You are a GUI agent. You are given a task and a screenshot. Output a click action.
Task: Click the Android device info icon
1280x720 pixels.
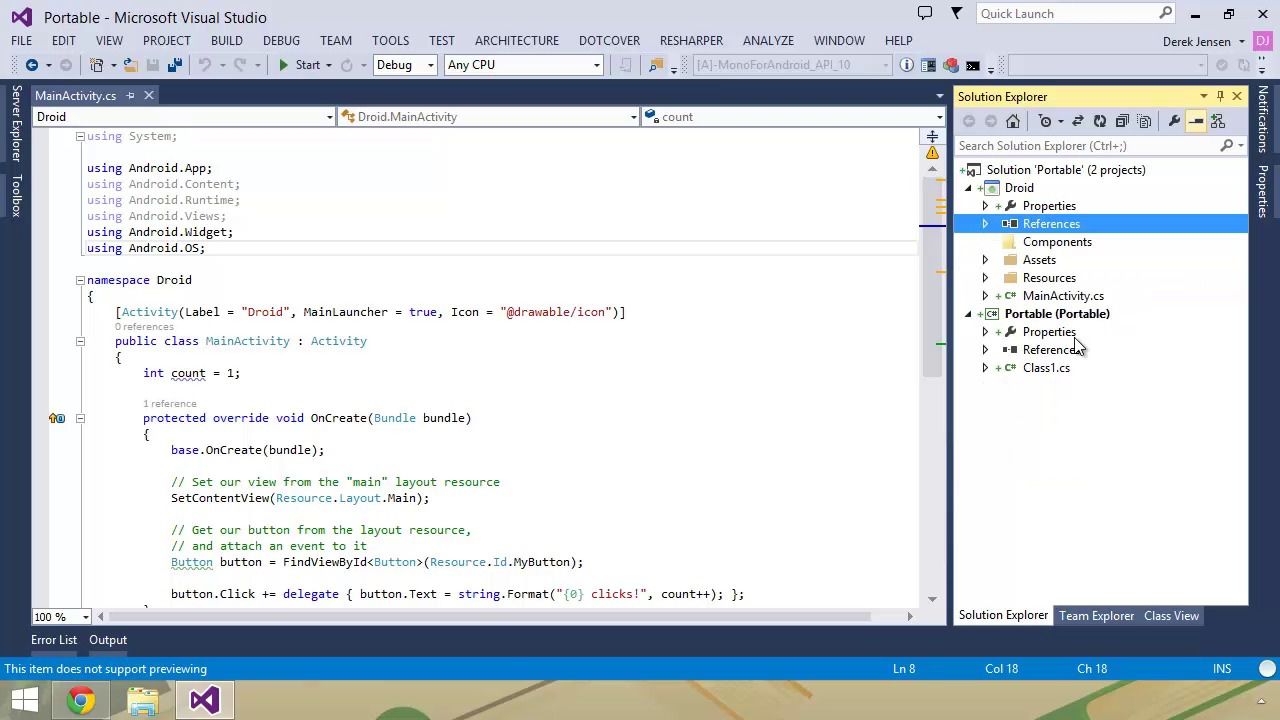[x=906, y=65]
